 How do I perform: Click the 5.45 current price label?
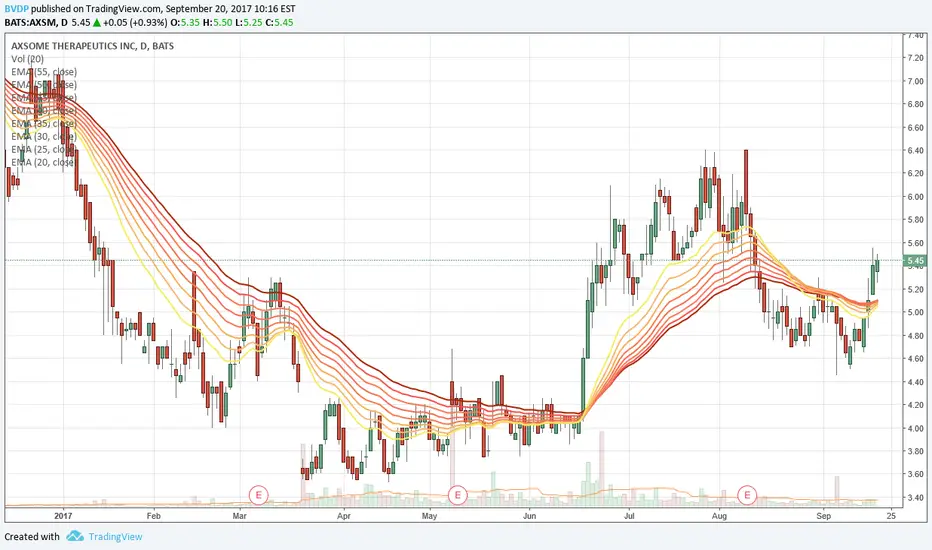(x=915, y=260)
